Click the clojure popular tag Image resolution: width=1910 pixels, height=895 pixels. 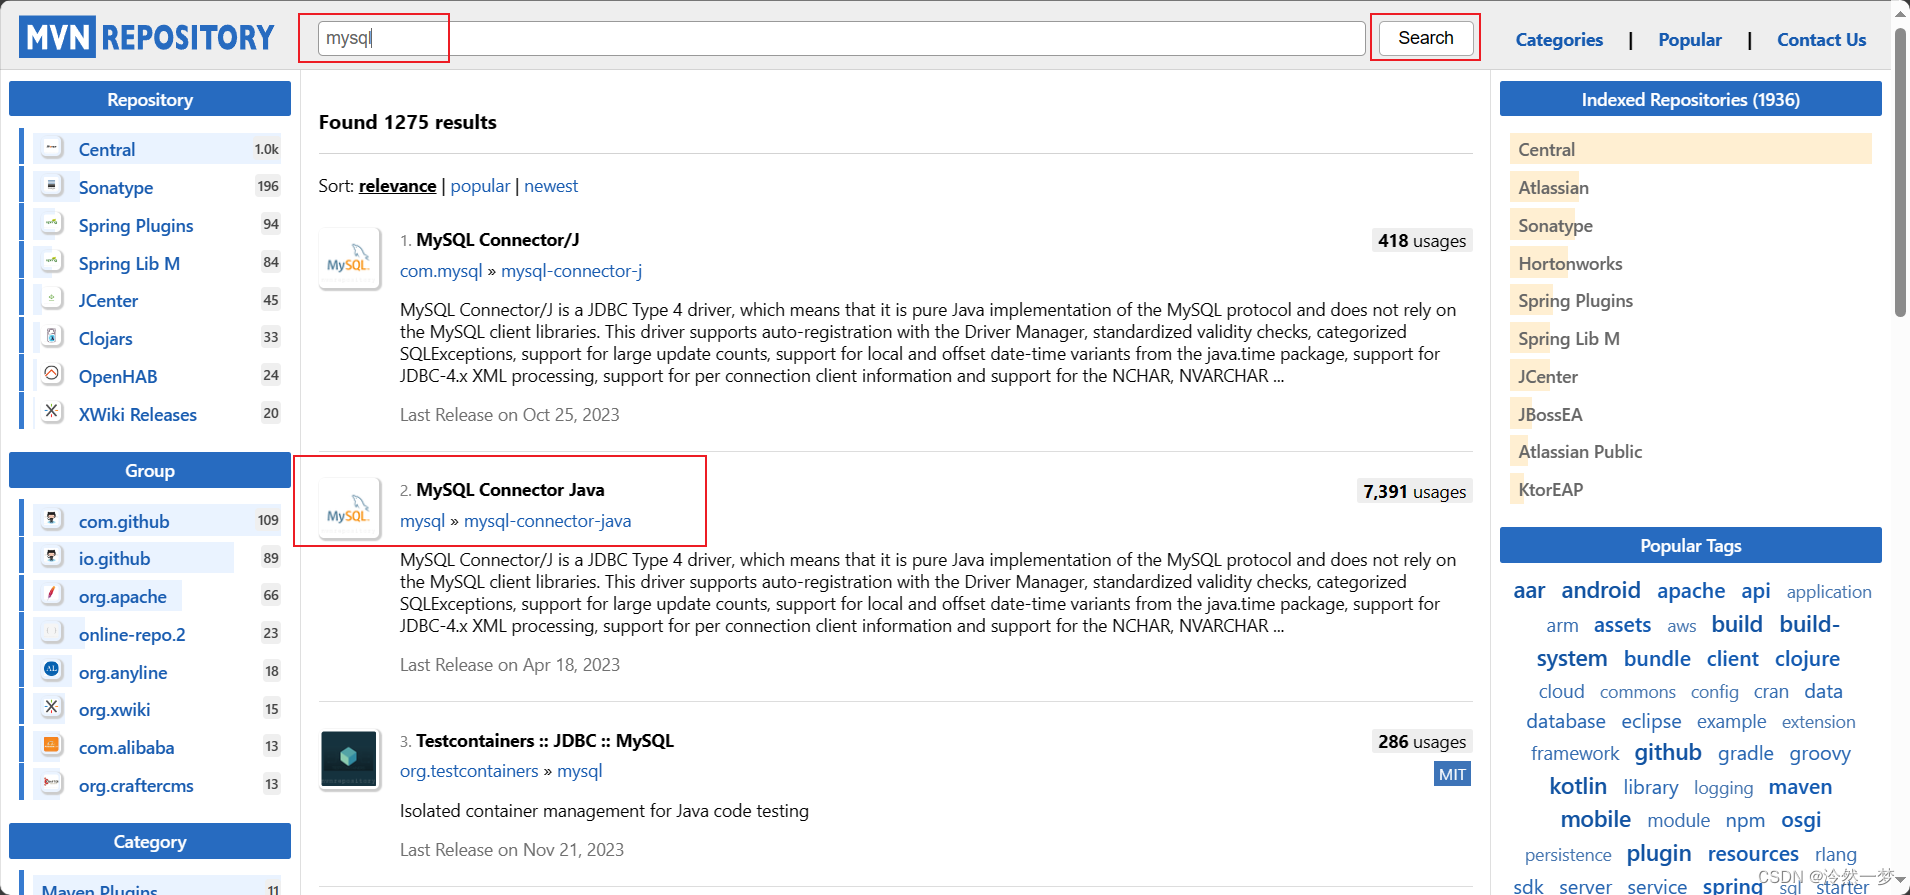[1807, 658]
